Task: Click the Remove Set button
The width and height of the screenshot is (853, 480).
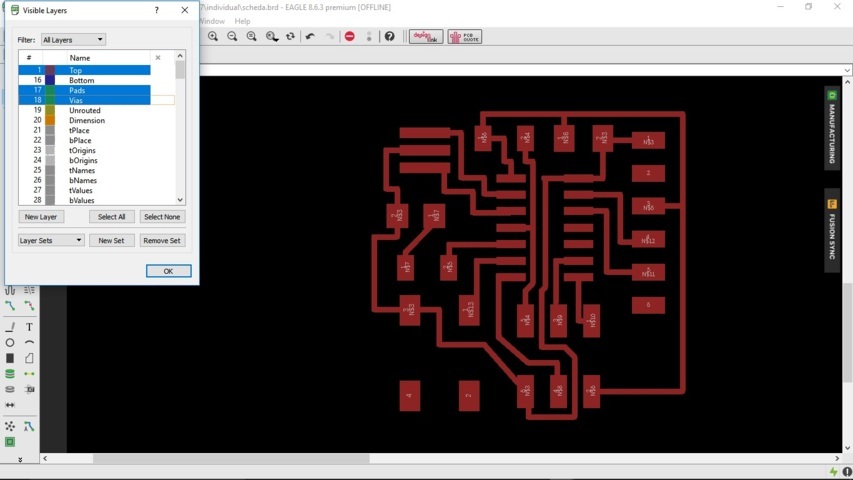Action: click(162, 240)
